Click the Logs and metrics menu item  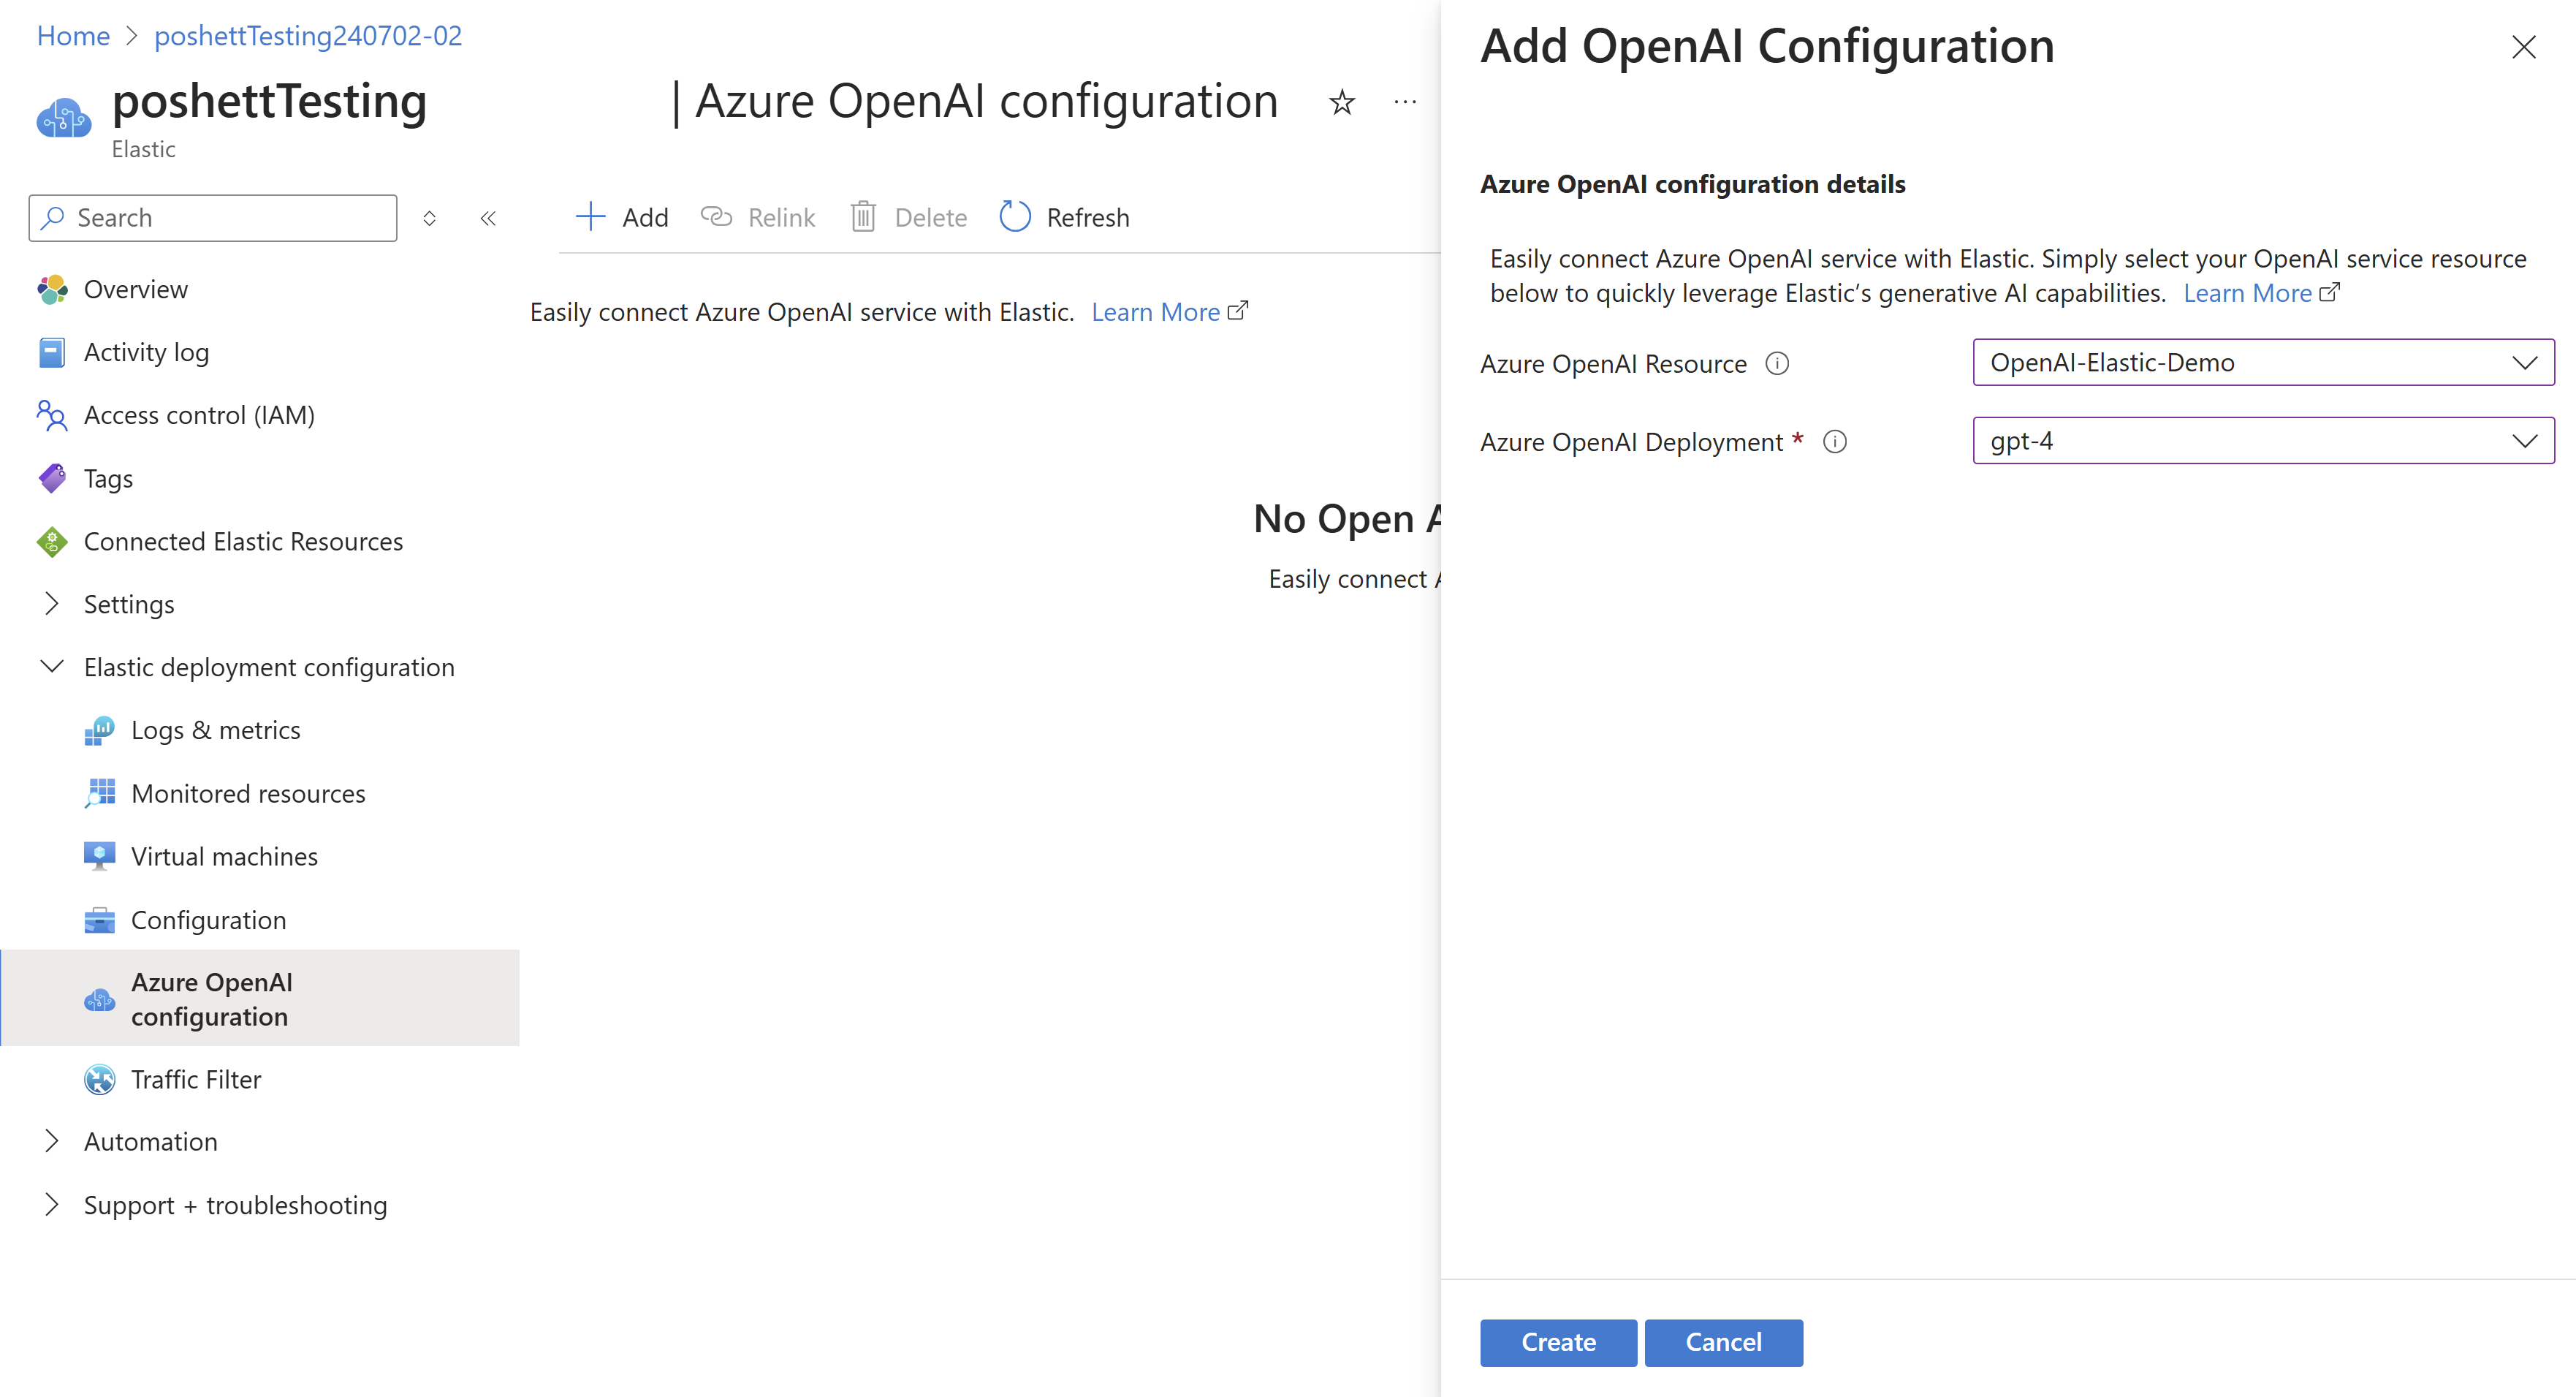click(213, 730)
